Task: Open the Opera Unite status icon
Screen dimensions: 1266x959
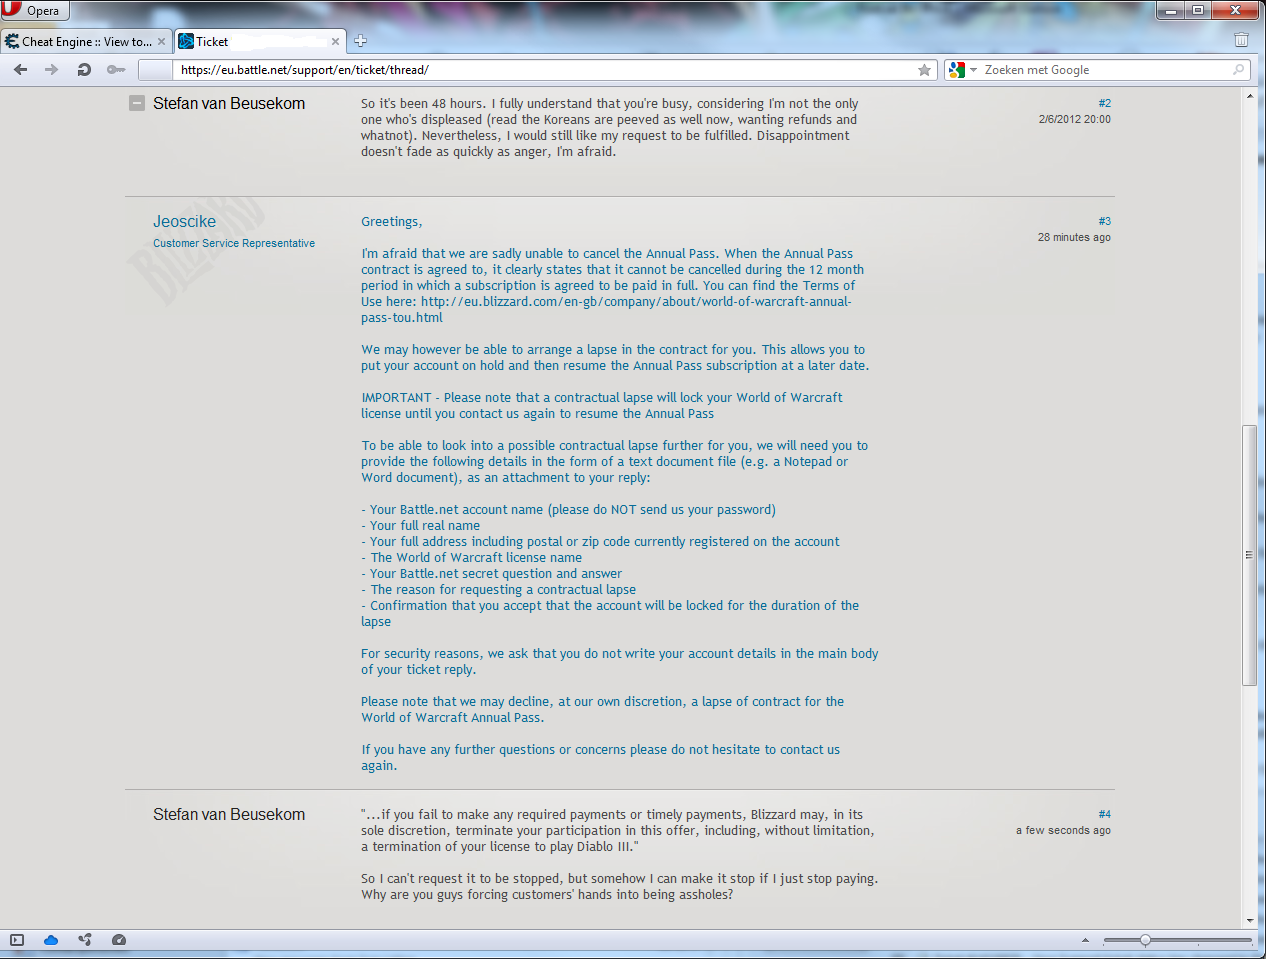Action: coord(85,940)
